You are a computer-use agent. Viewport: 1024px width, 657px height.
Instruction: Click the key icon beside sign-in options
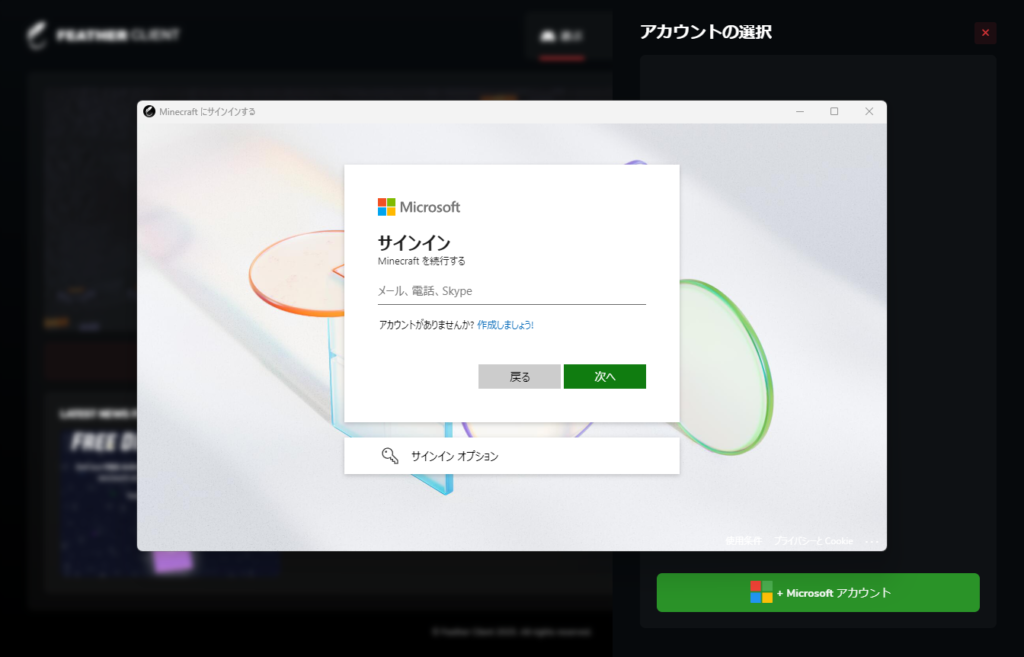(390, 456)
